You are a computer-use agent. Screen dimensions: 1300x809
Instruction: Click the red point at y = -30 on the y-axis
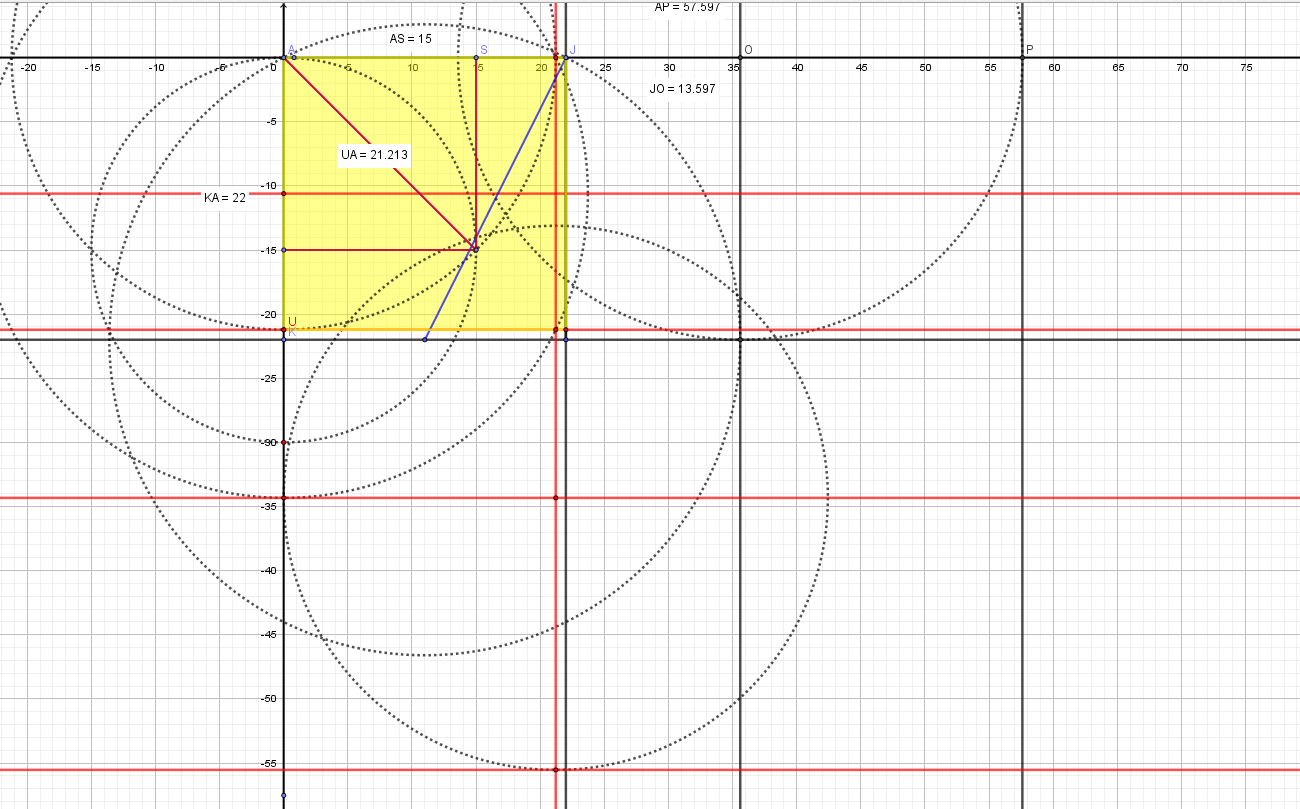(284, 442)
